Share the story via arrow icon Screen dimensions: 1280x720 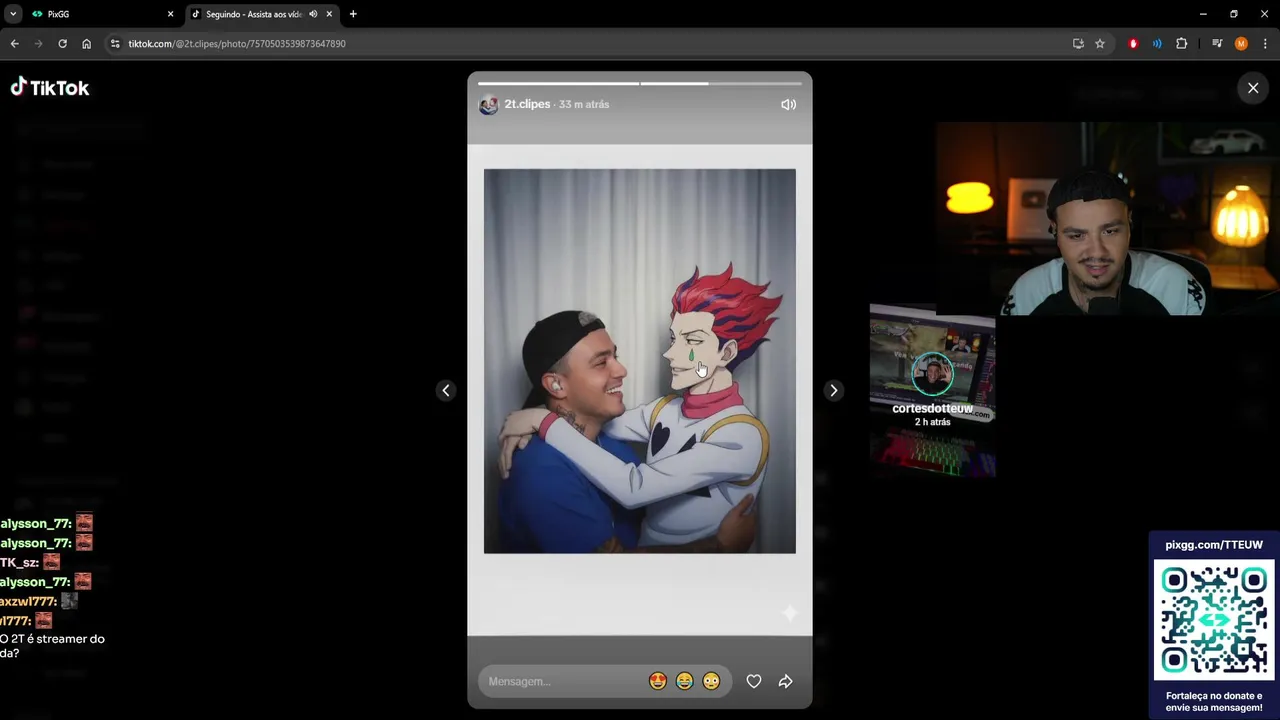[x=786, y=681]
